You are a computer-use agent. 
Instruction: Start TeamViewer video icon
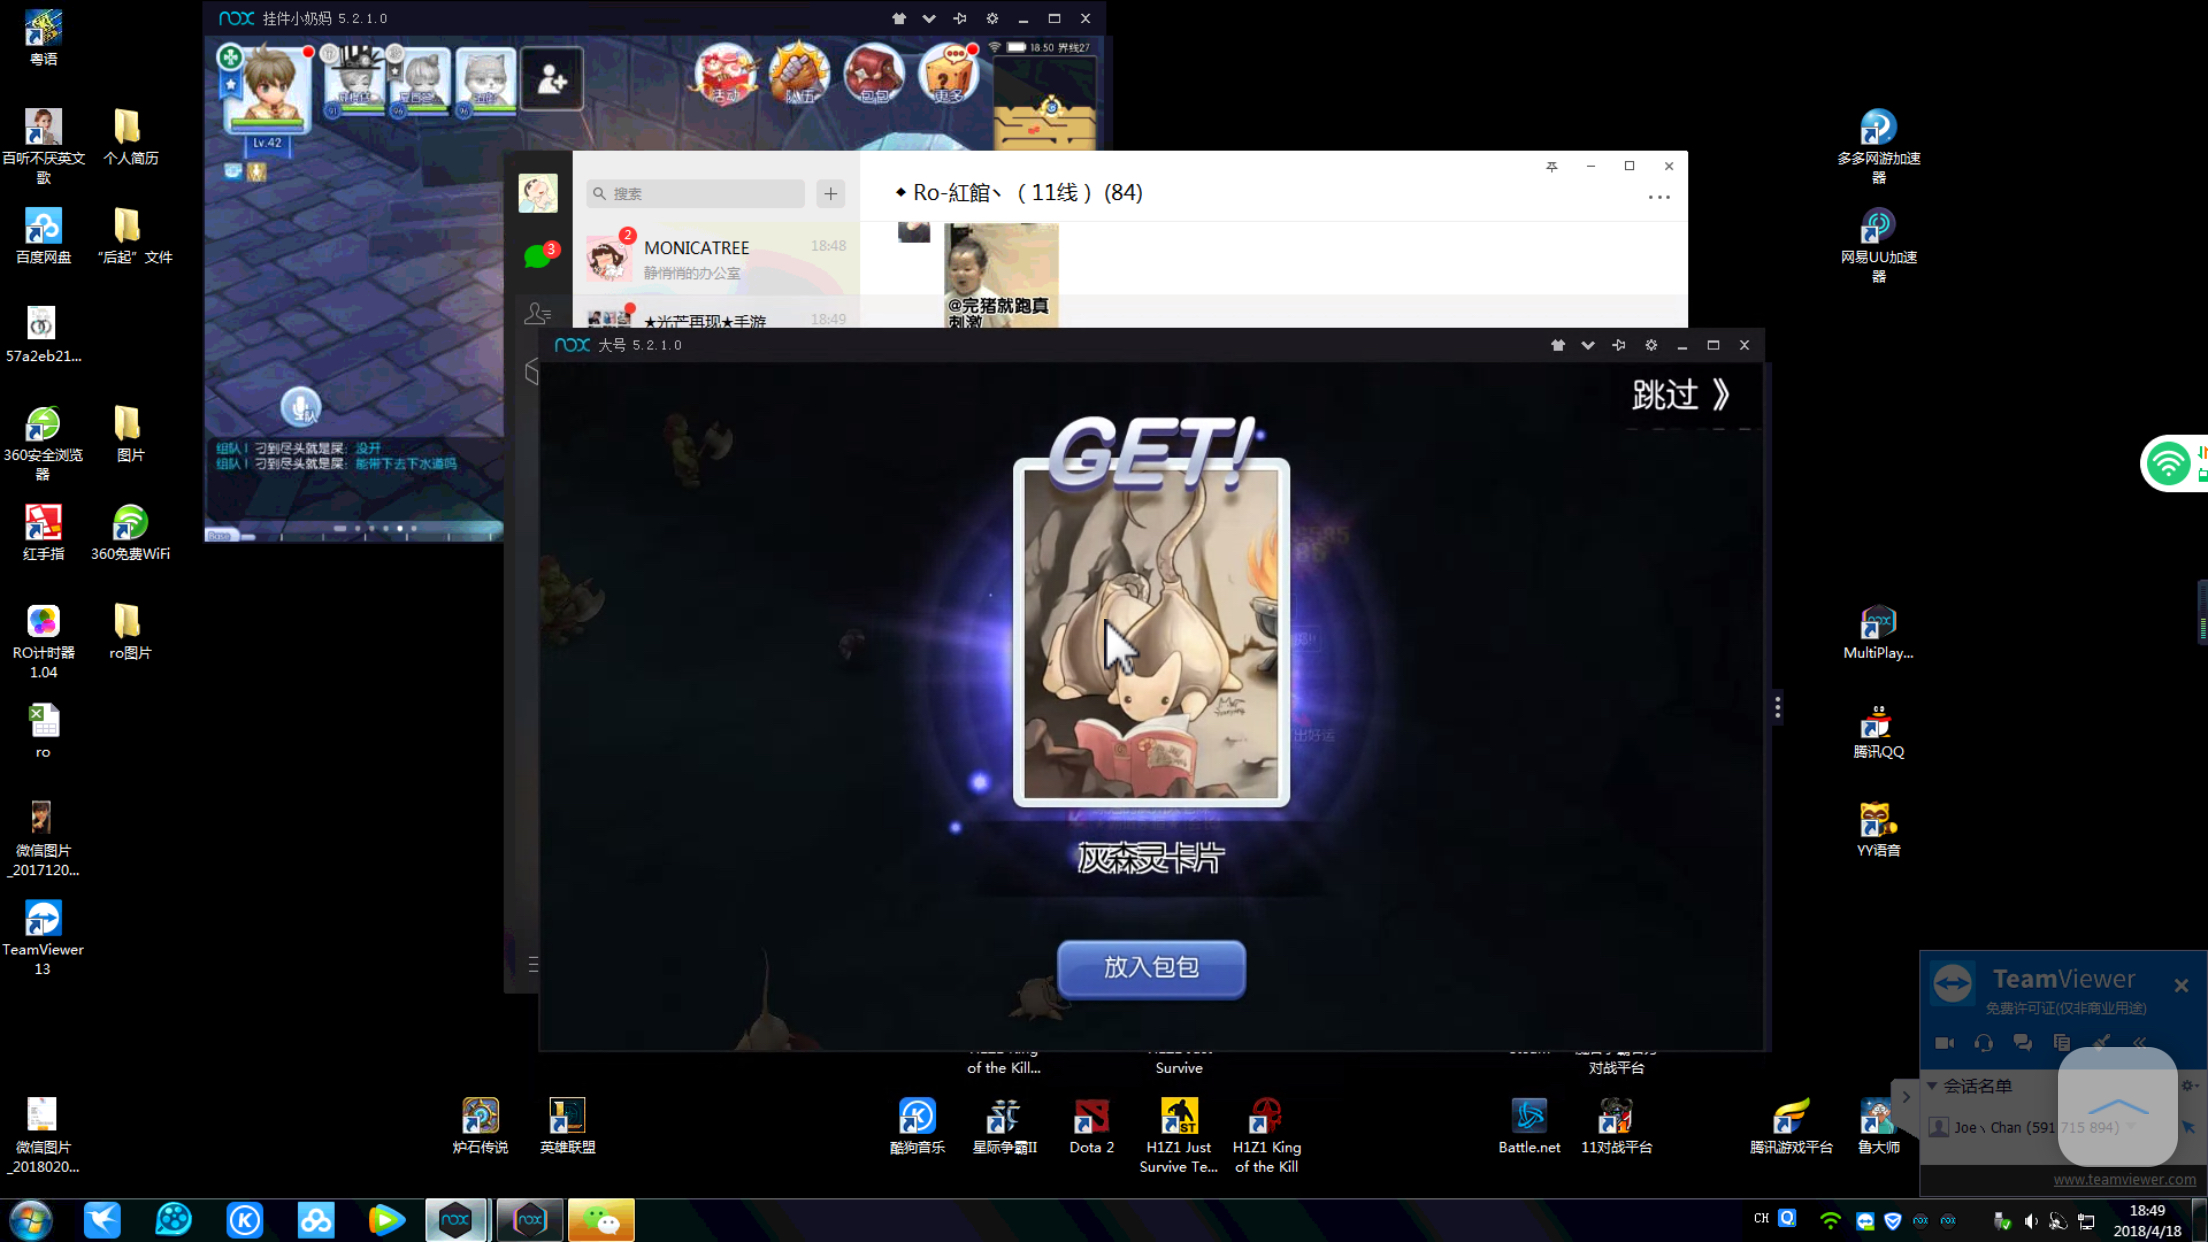1944,1043
